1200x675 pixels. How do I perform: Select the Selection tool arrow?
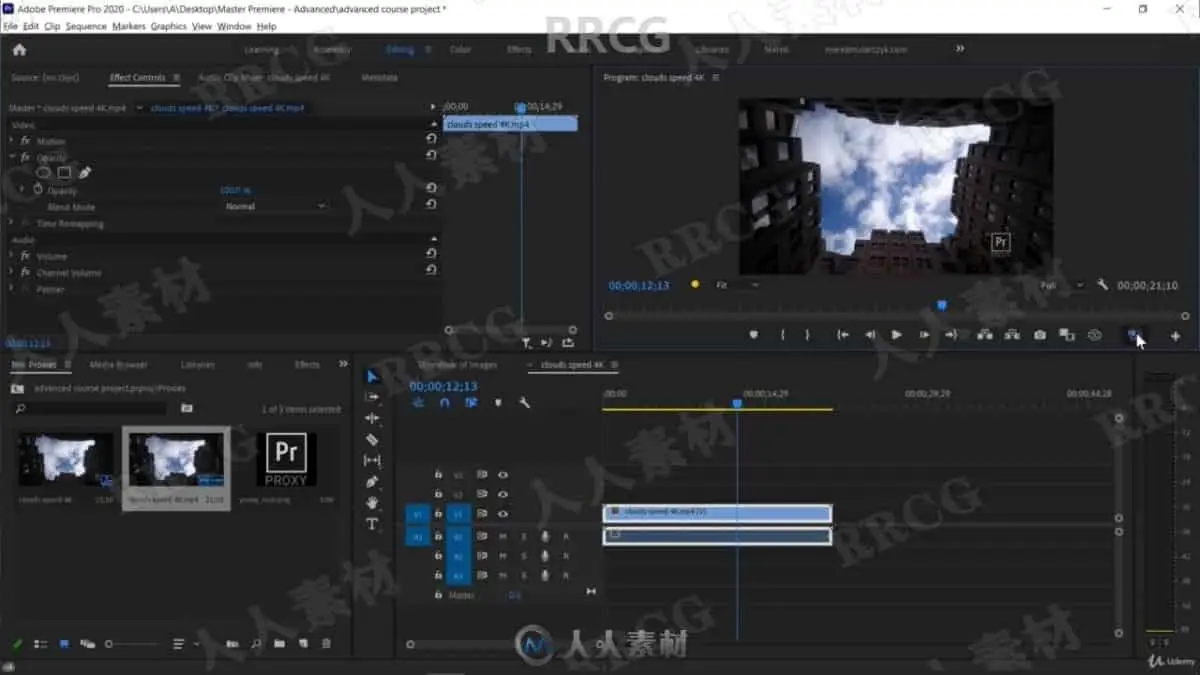pos(372,377)
